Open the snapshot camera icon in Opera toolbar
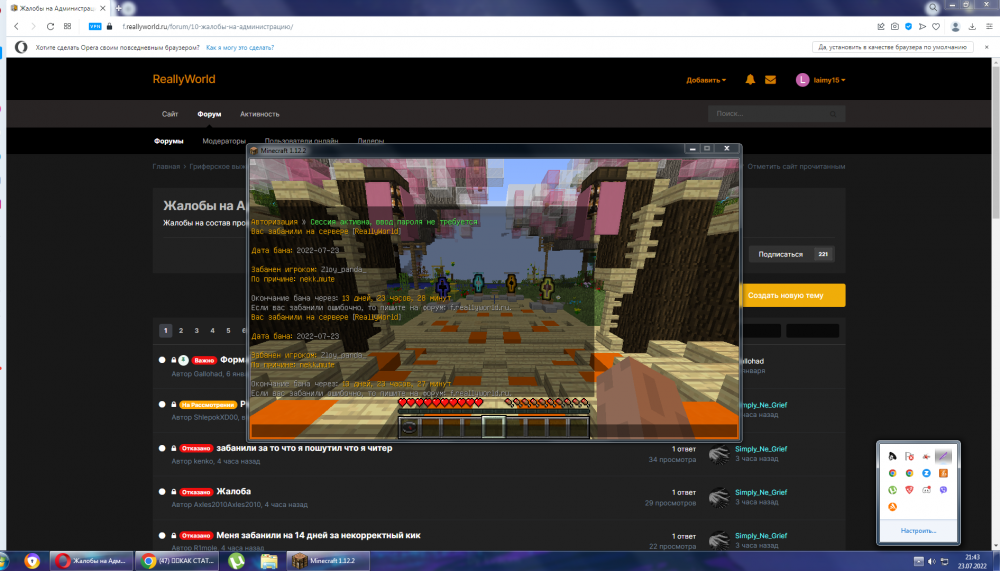The image size is (1000, 571). (895, 26)
